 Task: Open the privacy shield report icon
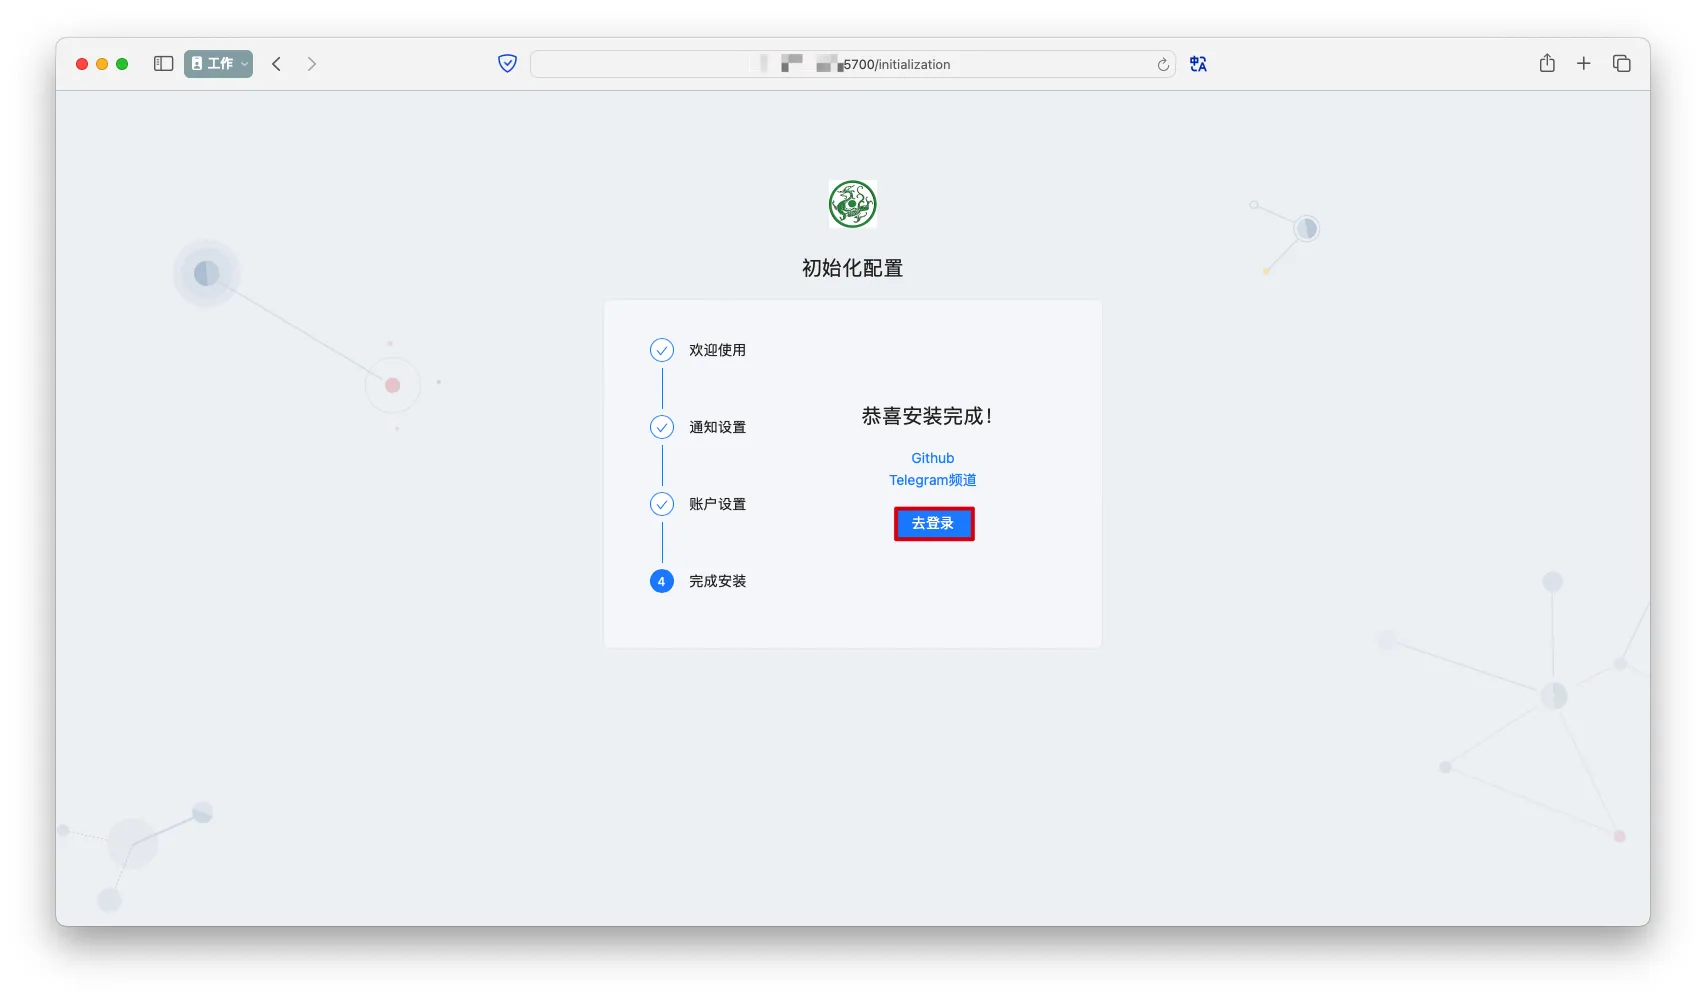pyautogui.click(x=507, y=64)
